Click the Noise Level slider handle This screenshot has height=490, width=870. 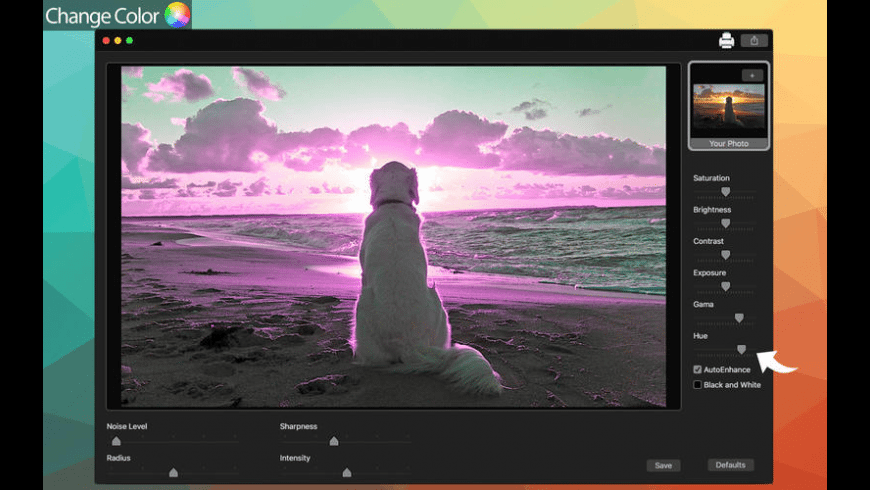tap(116, 441)
